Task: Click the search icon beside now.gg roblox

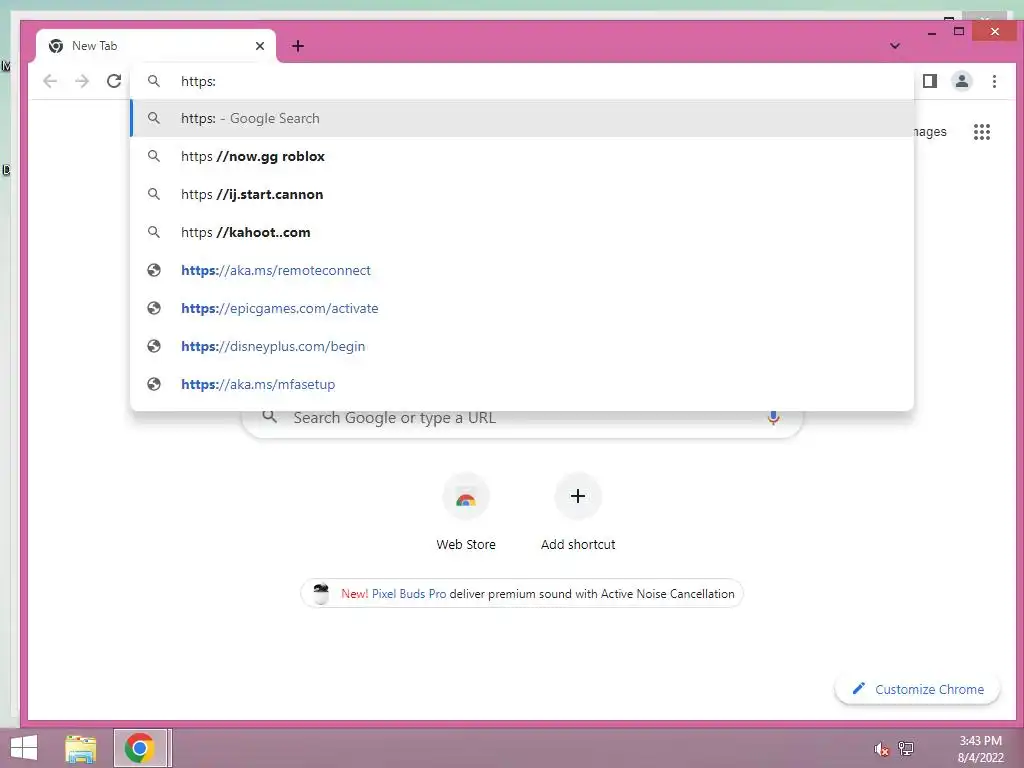Action: (x=153, y=156)
